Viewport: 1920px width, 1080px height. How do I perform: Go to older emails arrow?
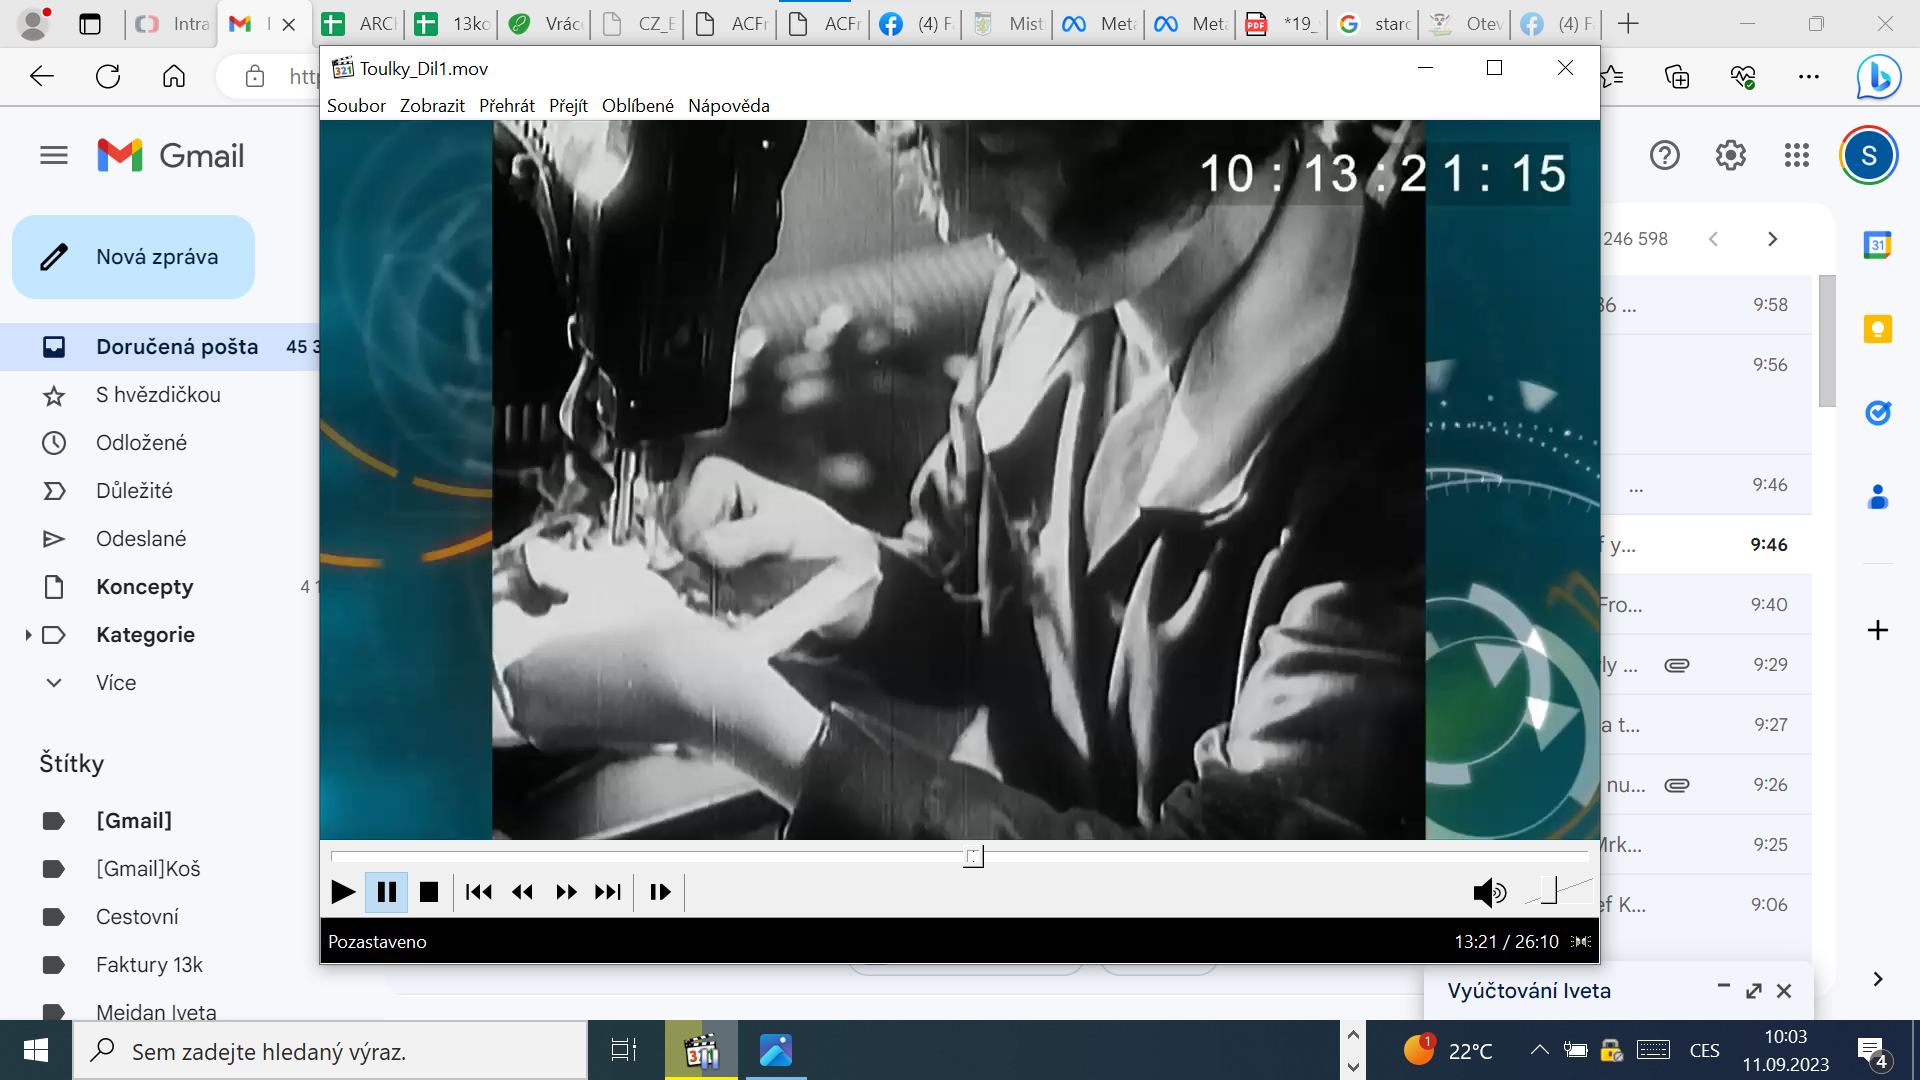point(1773,239)
